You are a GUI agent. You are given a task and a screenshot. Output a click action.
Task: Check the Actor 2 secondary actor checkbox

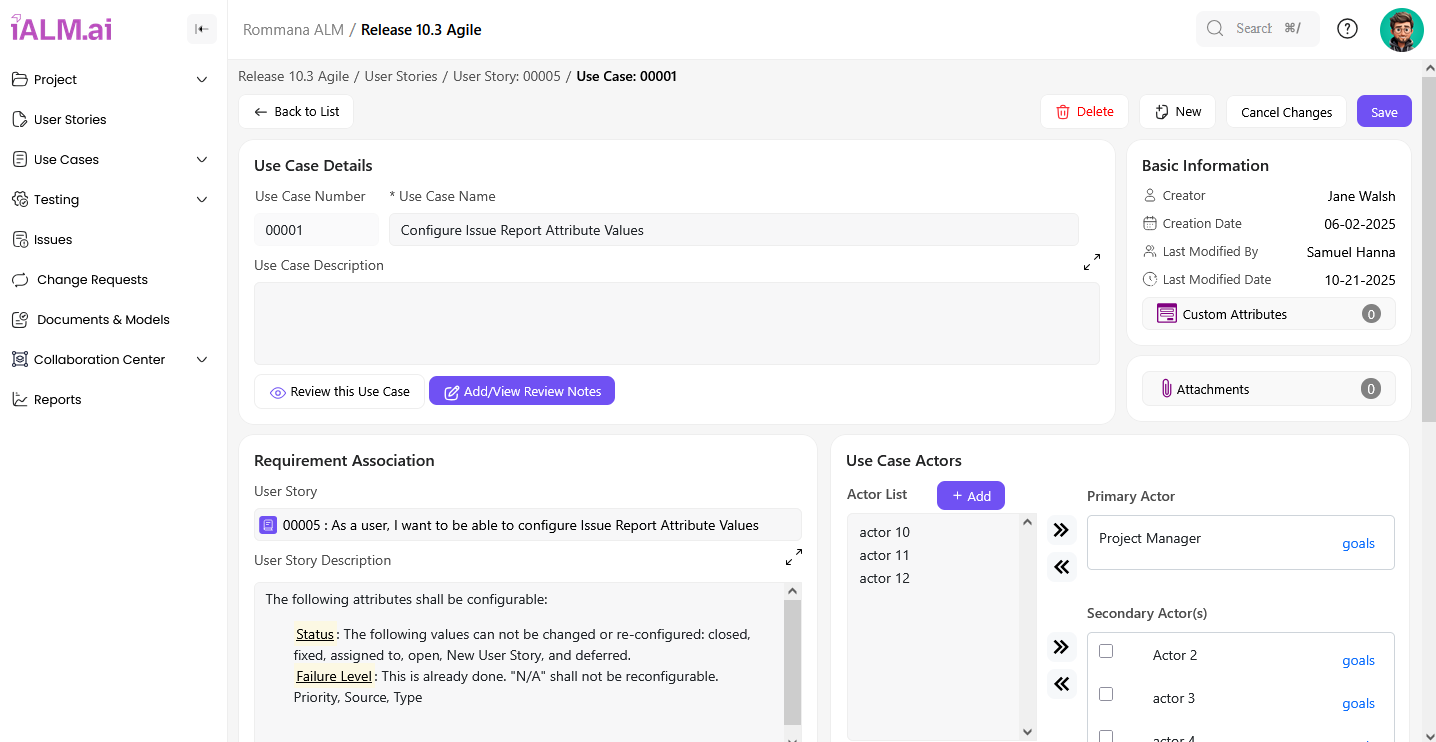coord(1106,651)
